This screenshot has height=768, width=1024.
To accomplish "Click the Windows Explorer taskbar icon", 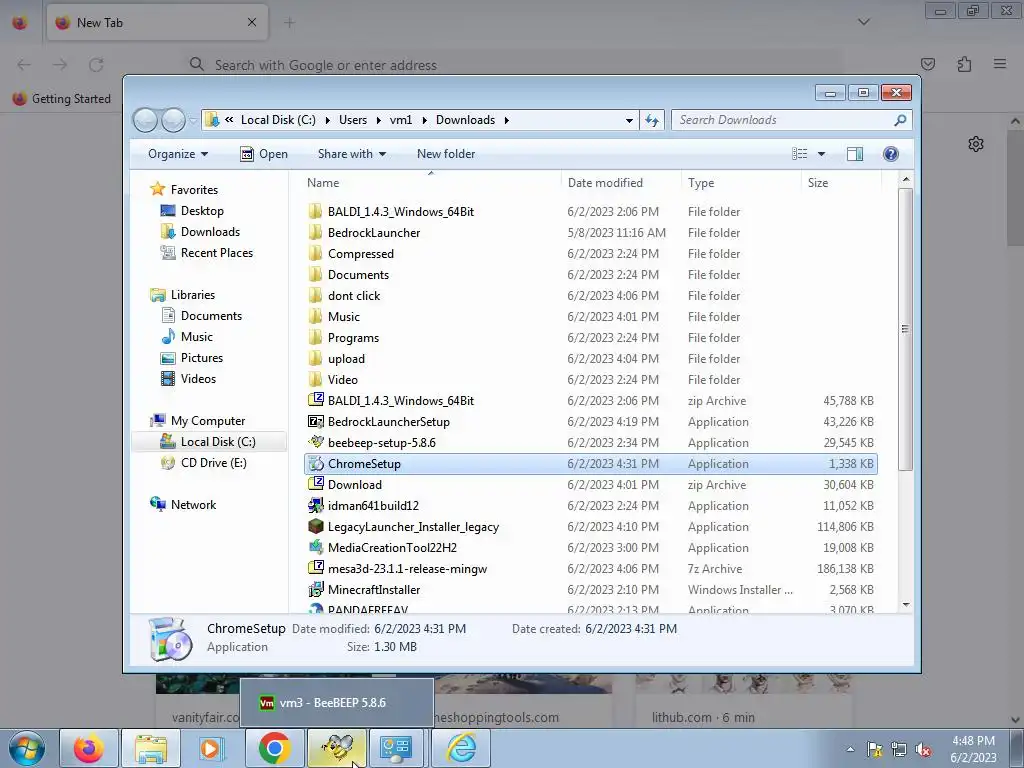I will pyautogui.click(x=151, y=748).
